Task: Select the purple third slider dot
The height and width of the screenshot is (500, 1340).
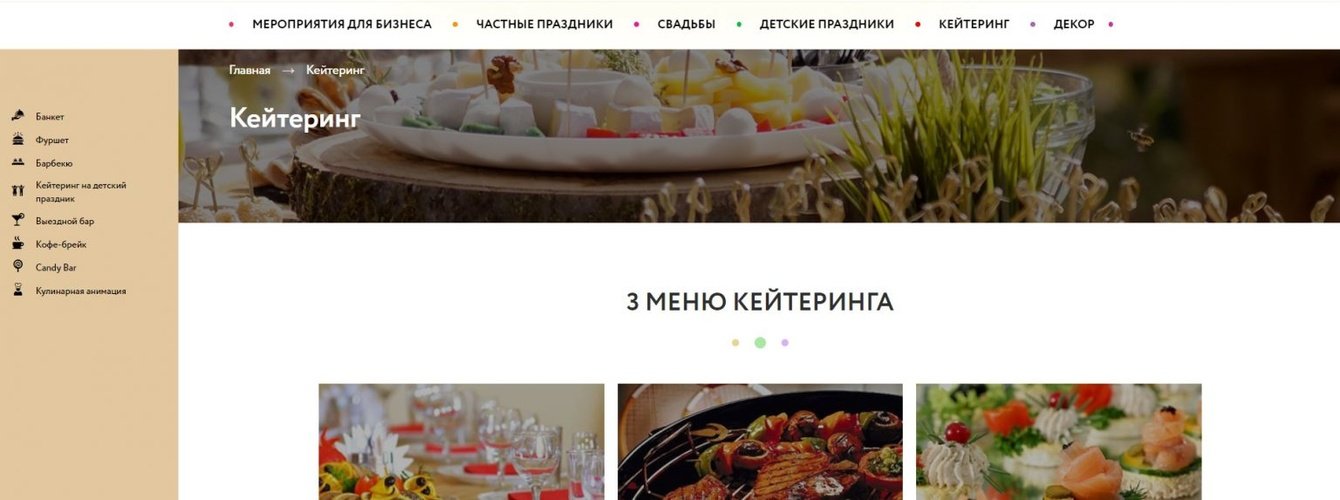Action: pos(785,343)
